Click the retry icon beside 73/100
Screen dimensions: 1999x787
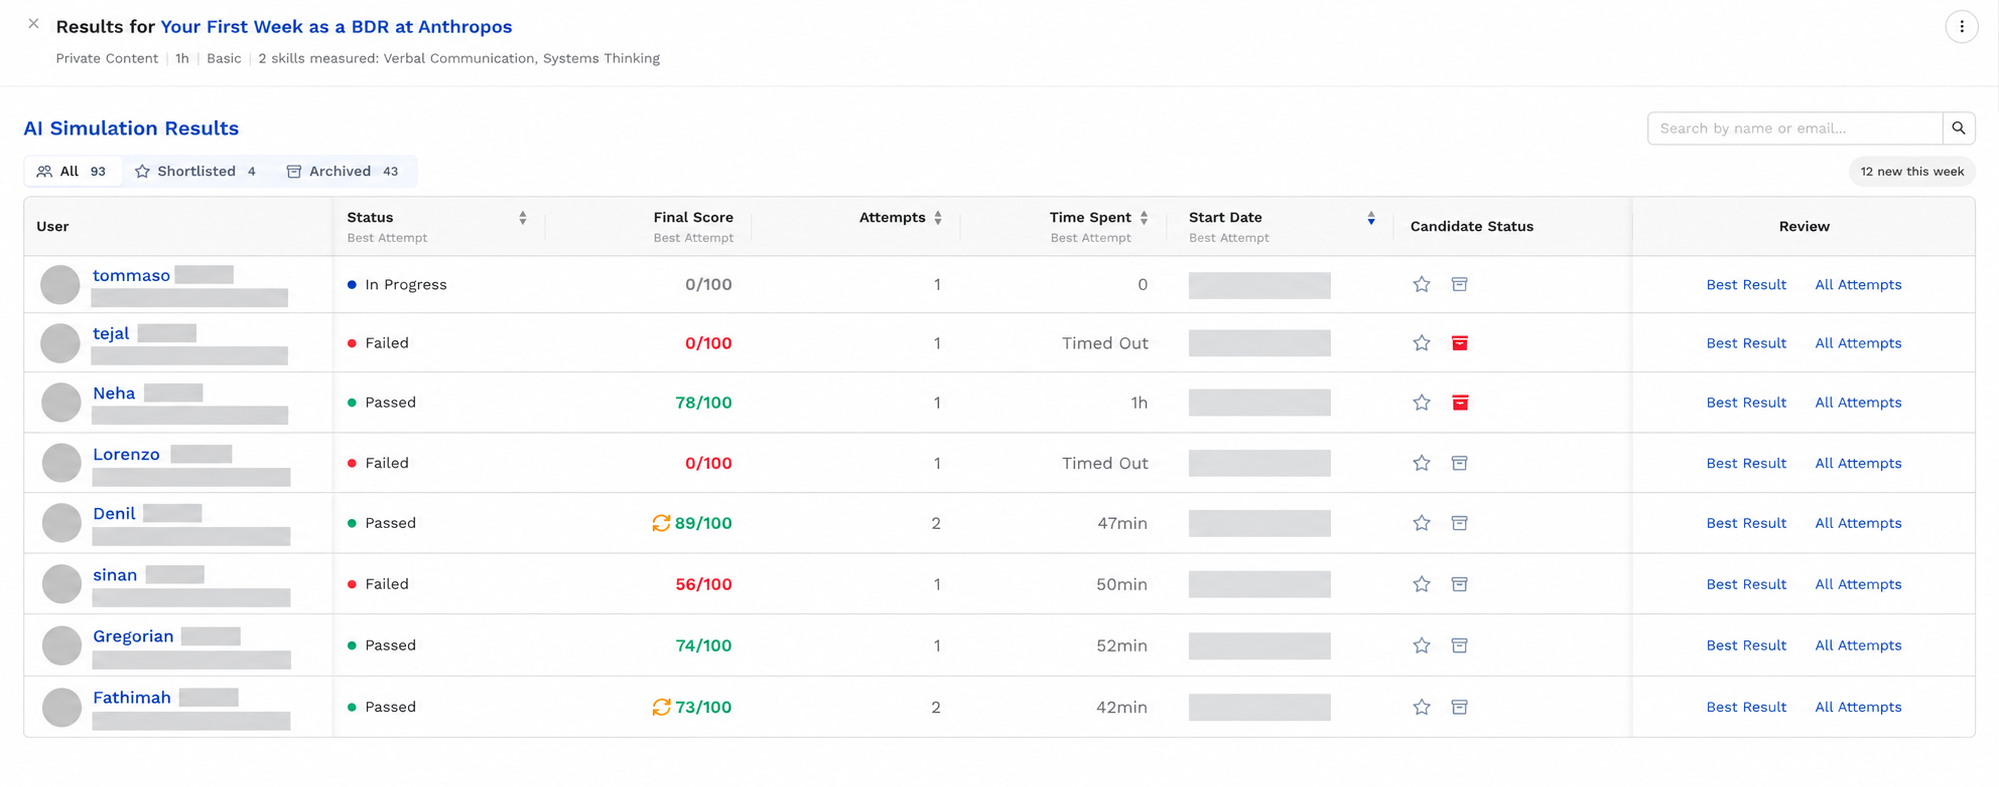[x=661, y=707]
